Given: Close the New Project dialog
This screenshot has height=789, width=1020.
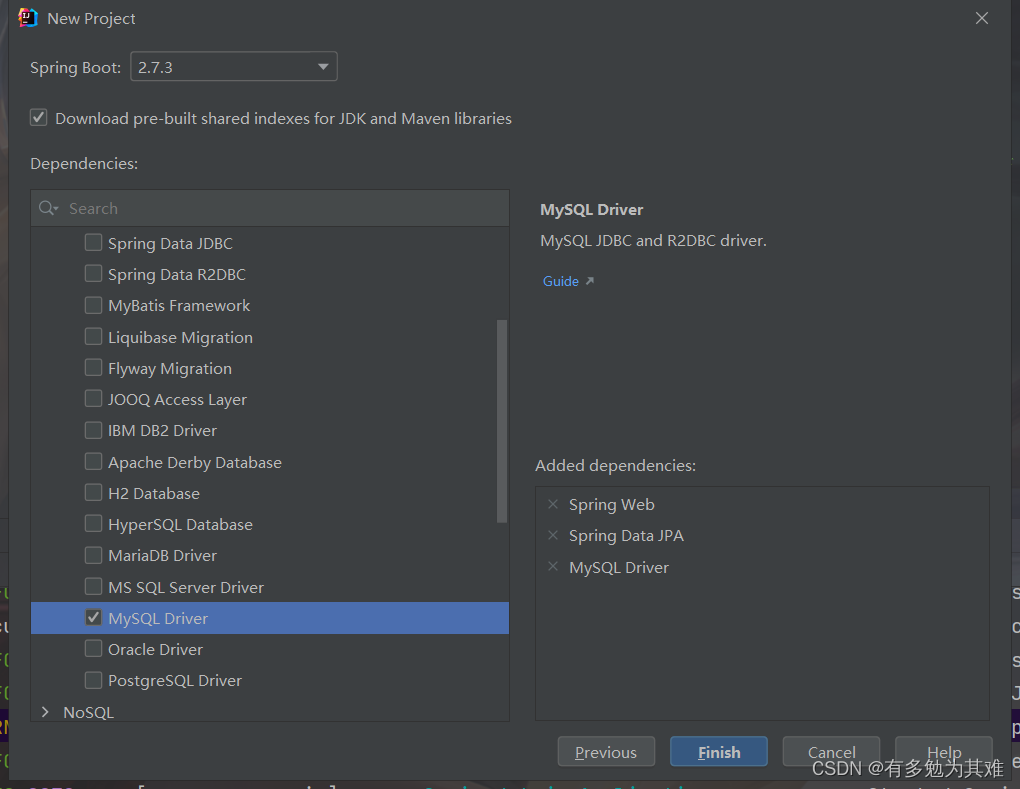Looking at the screenshot, I should click(982, 18).
